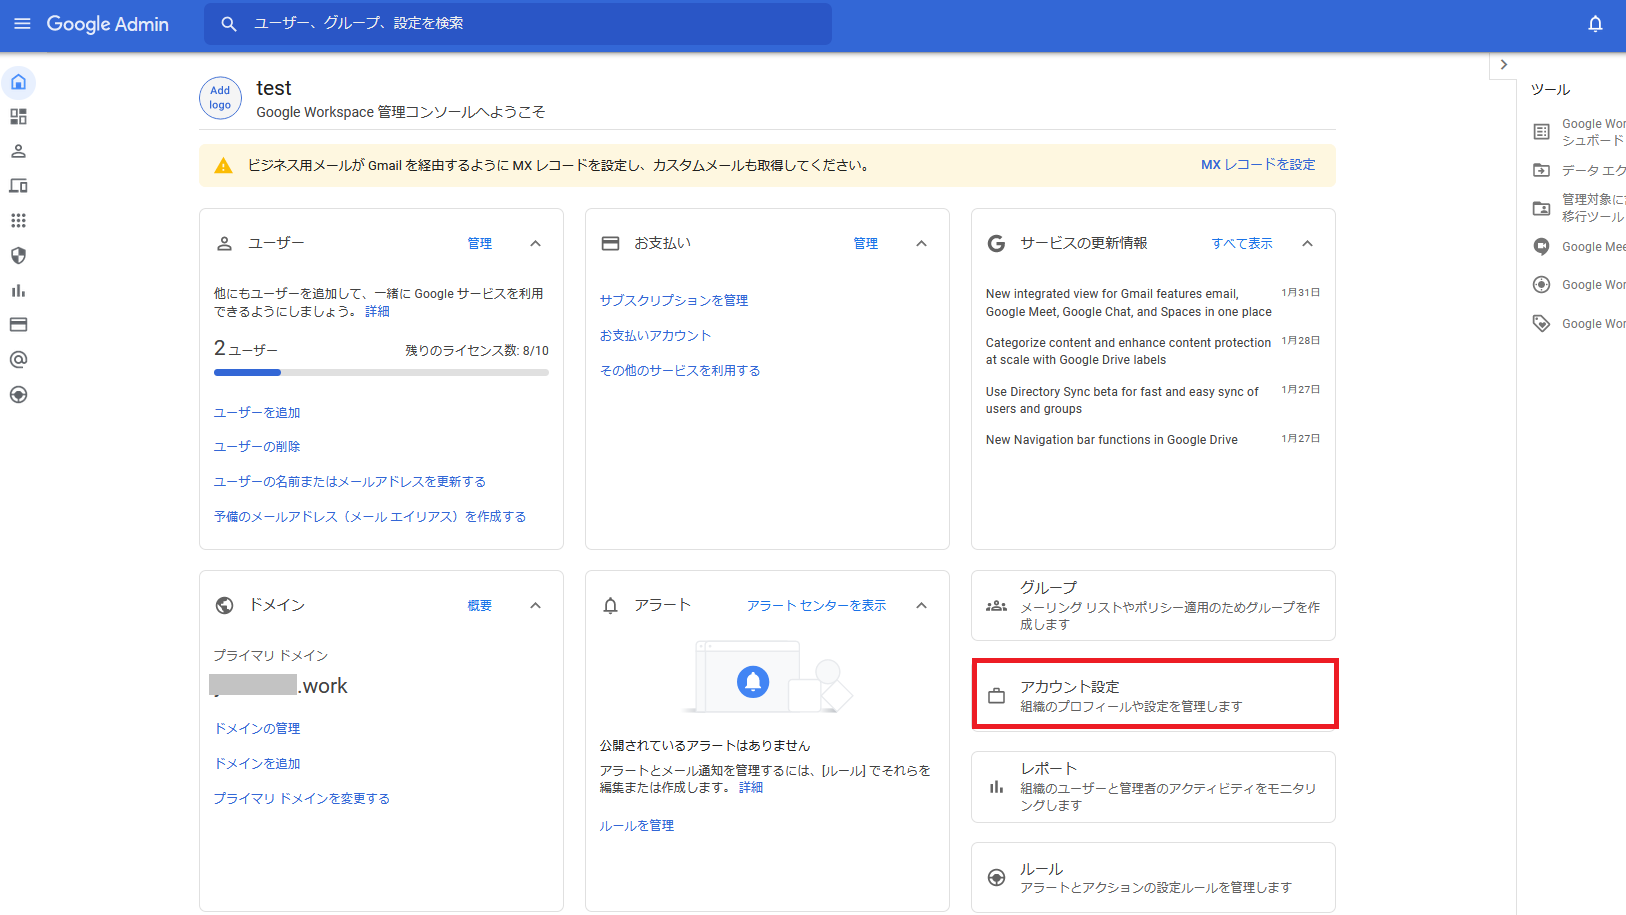The width and height of the screenshot is (1626, 915).
Task: Click the search magnifier icon
Action: pos(229,24)
